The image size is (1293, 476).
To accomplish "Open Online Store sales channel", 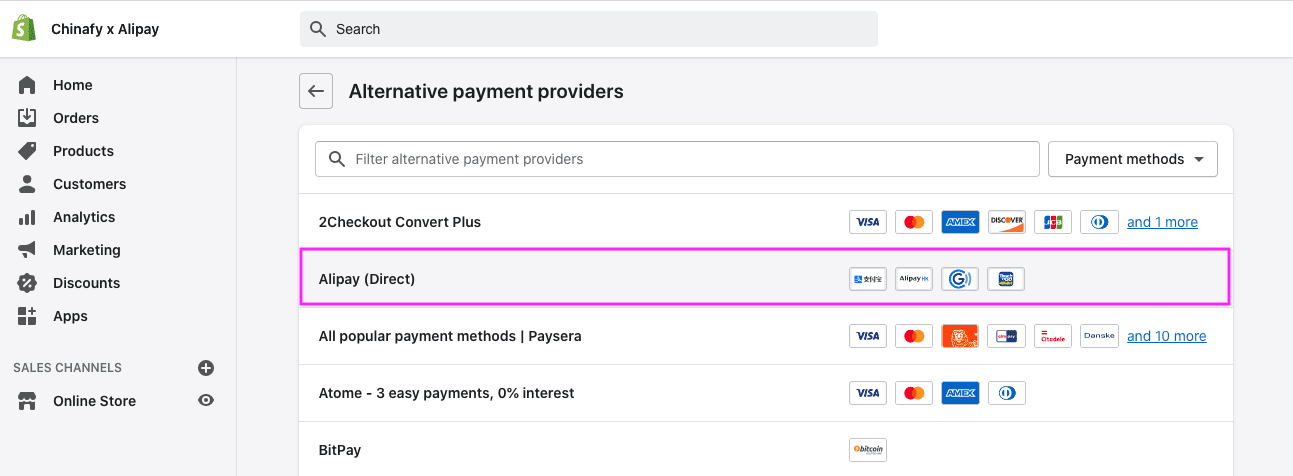I will click(x=94, y=401).
